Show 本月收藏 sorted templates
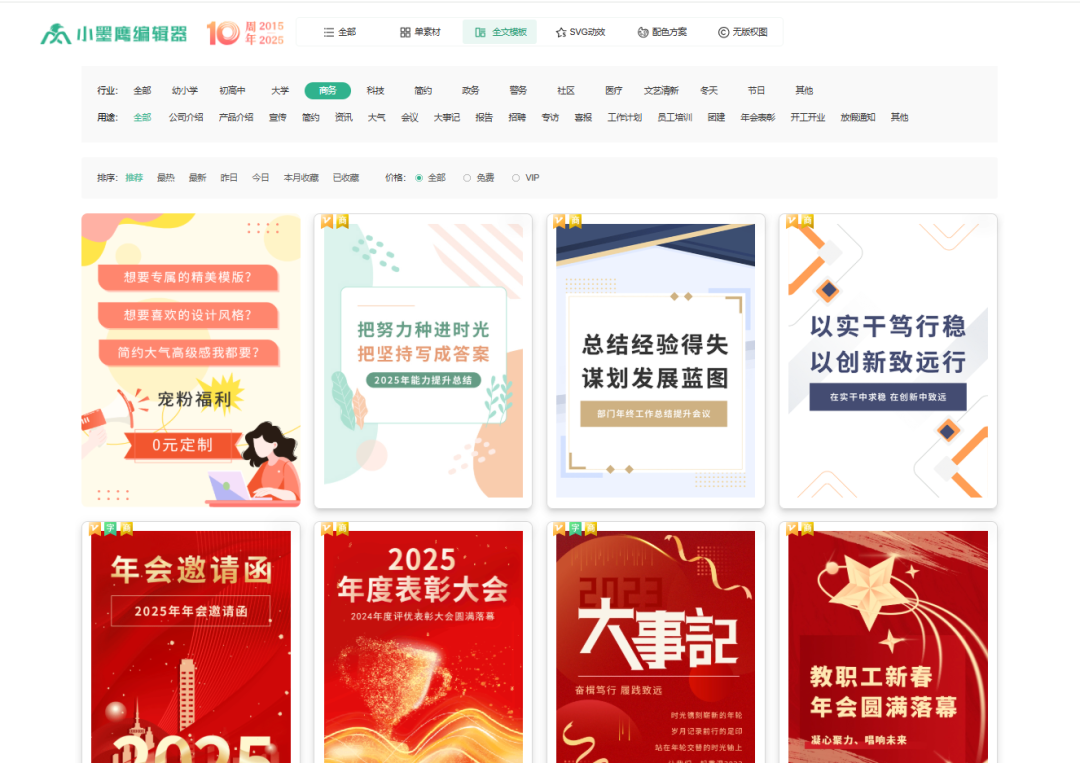The height and width of the screenshot is (763, 1080). (x=301, y=178)
